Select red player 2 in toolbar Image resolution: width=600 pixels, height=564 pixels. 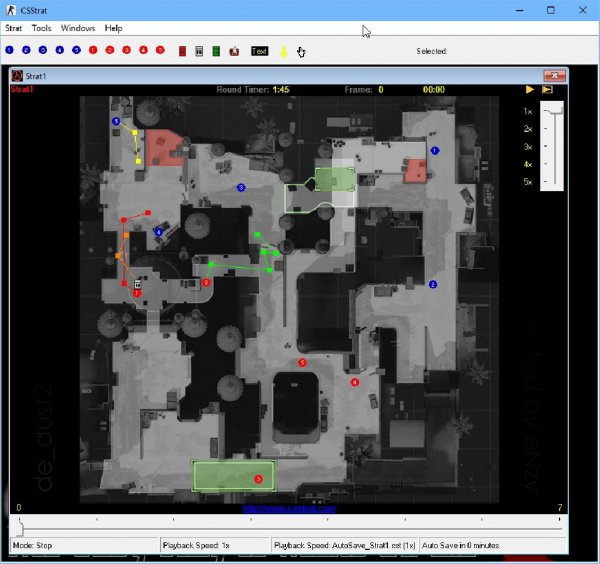110,50
